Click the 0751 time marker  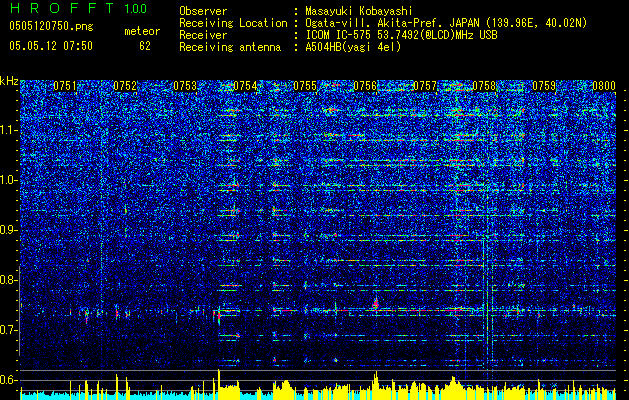tap(65, 86)
